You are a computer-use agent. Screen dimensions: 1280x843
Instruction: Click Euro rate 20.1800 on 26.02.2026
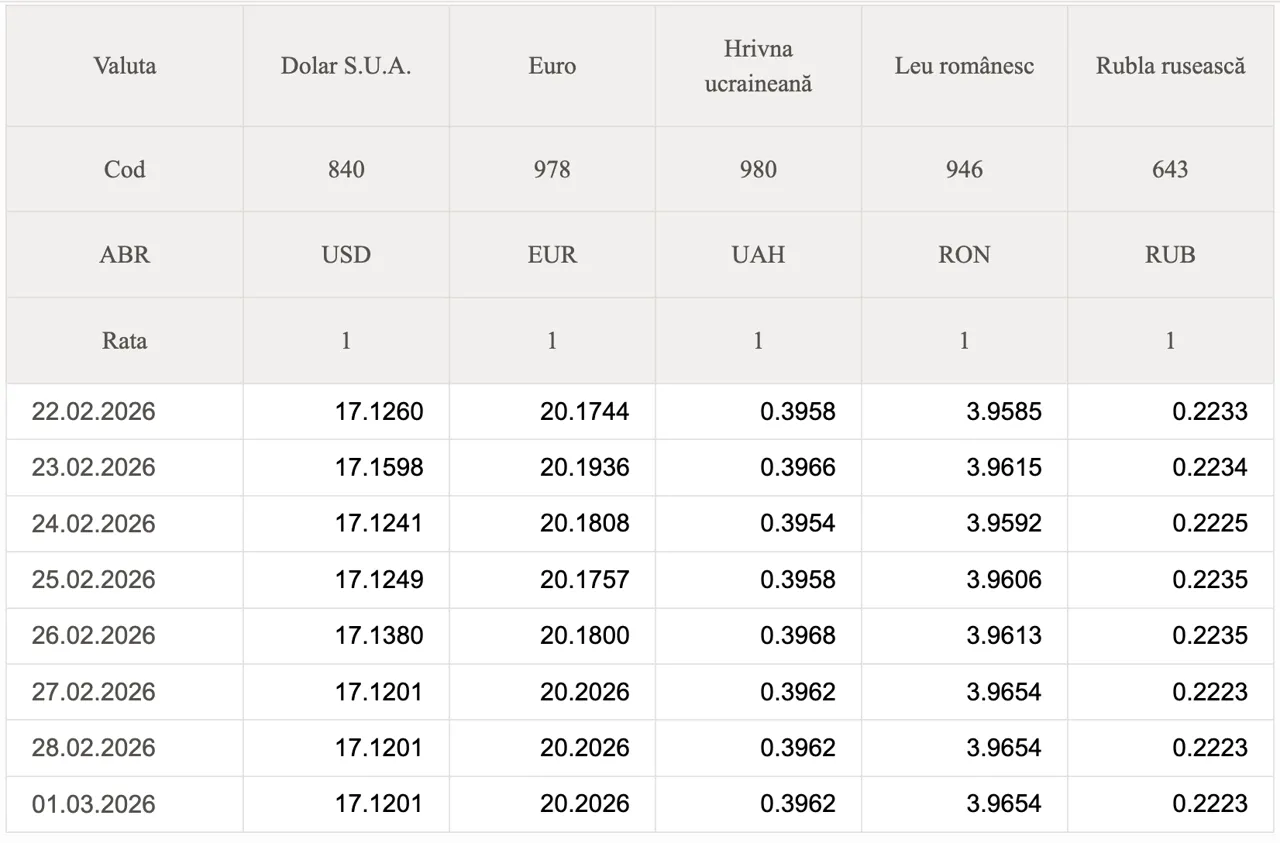(x=585, y=636)
